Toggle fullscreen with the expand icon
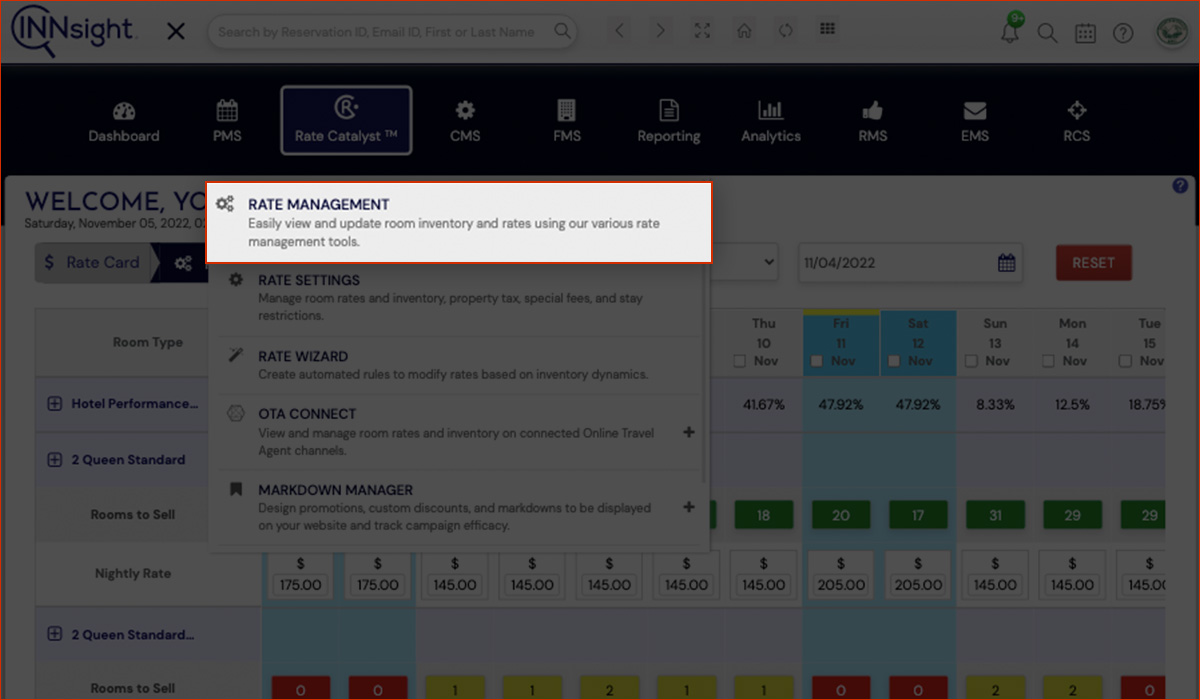Image resolution: width=1200 pixels, height=700 pixels. [x=702, y=31]
